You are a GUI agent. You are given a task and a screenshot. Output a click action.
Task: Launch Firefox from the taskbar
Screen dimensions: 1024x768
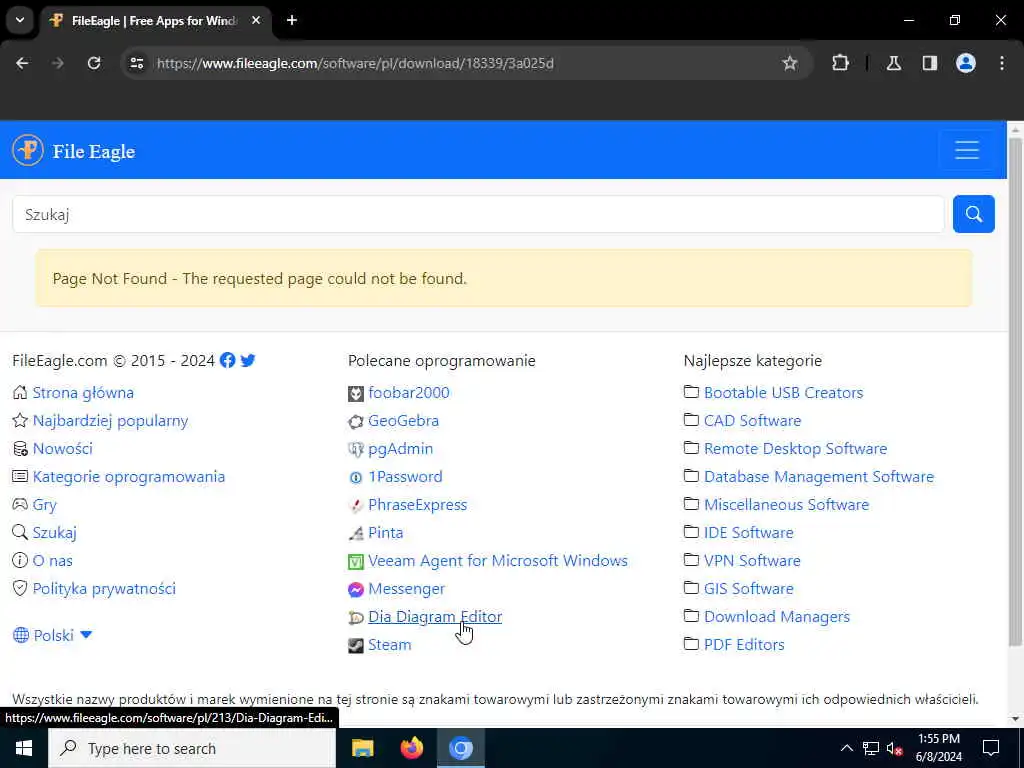tap(411, 748)
